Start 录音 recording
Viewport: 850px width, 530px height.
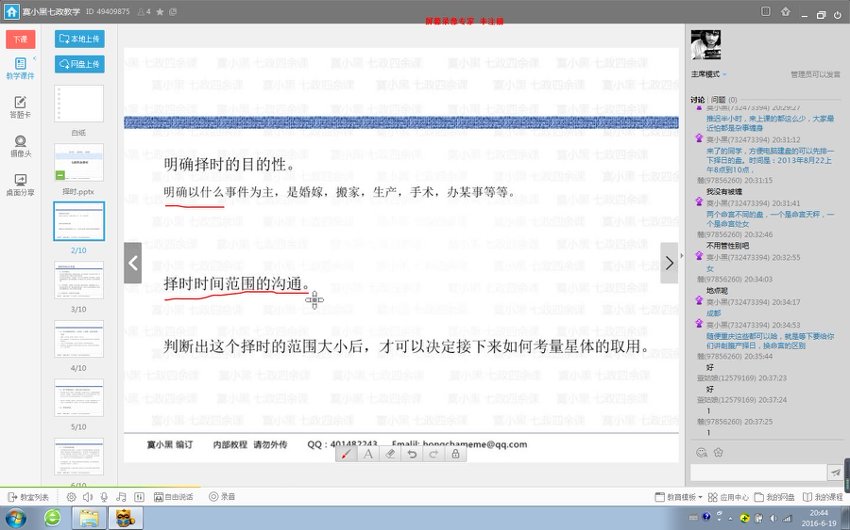pos(222,497)
